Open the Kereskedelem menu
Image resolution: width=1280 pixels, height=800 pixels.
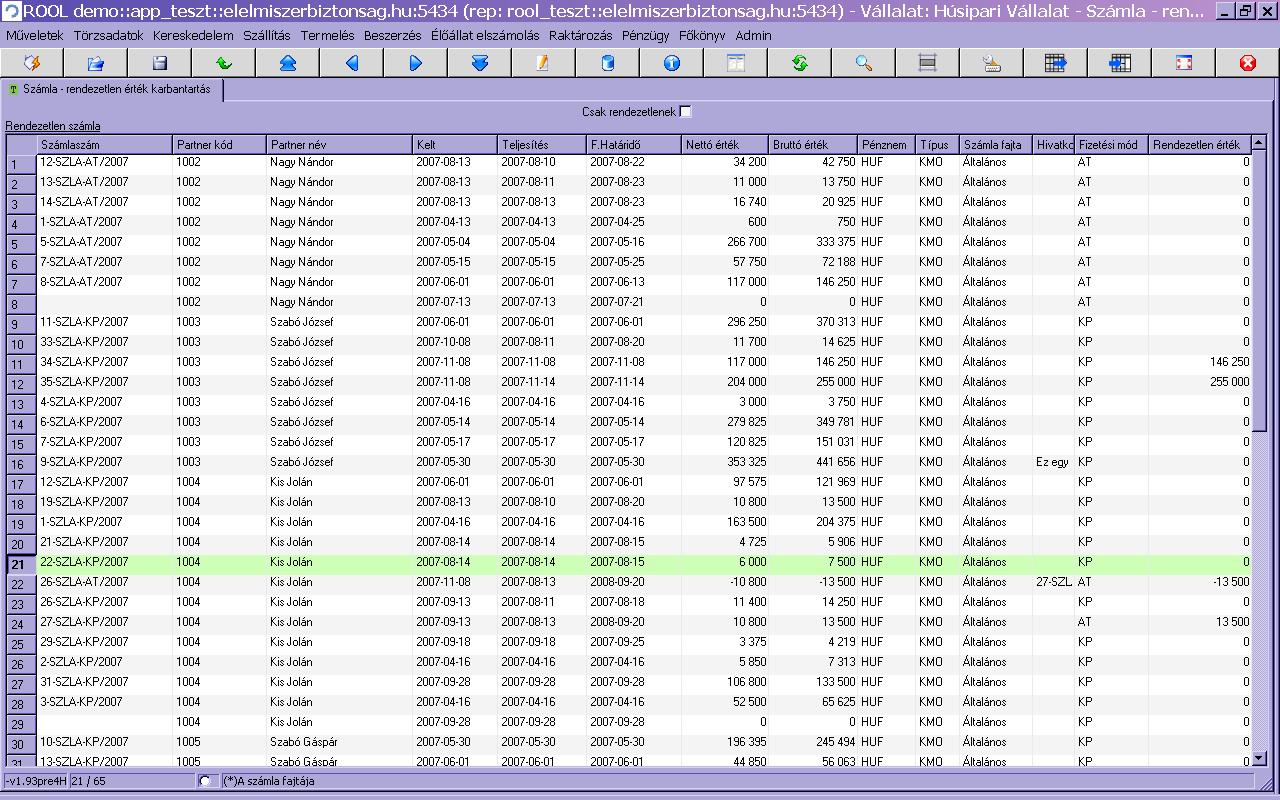coord(193,35)
